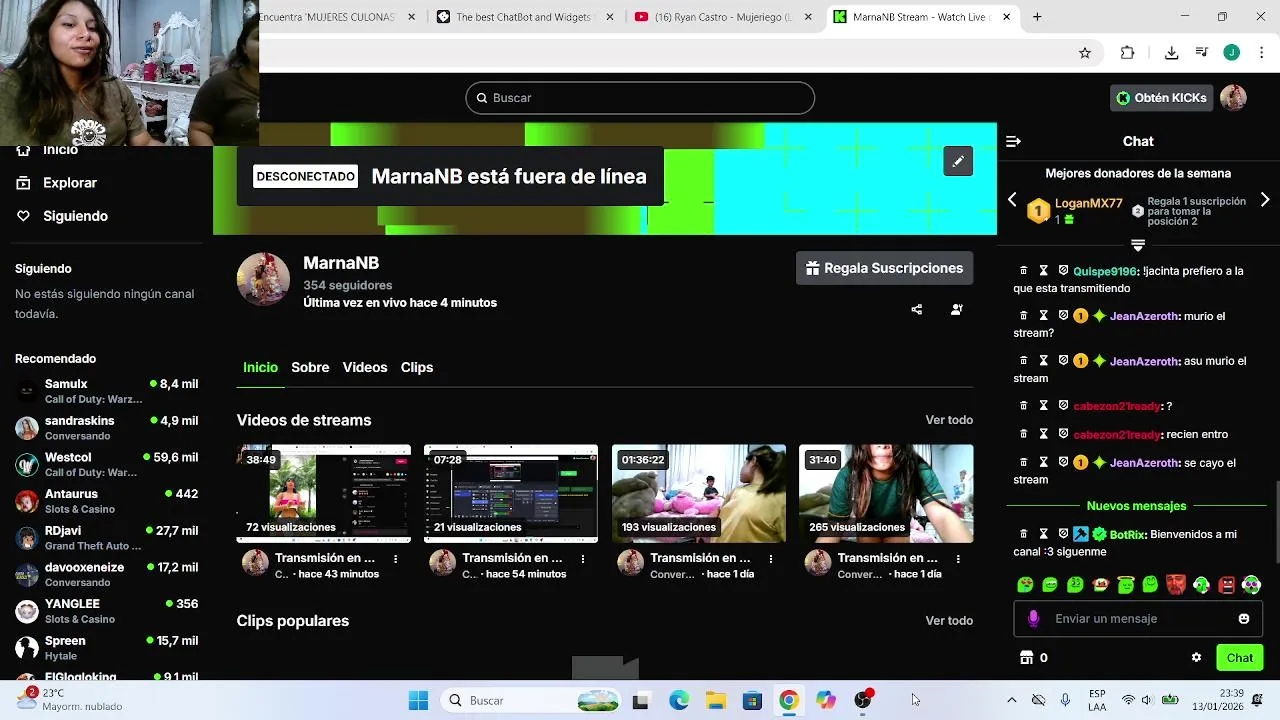This screenshot has height=720, width=1280.
Task: Click the Obtén KICKs button
Action: coord(1162,98)
